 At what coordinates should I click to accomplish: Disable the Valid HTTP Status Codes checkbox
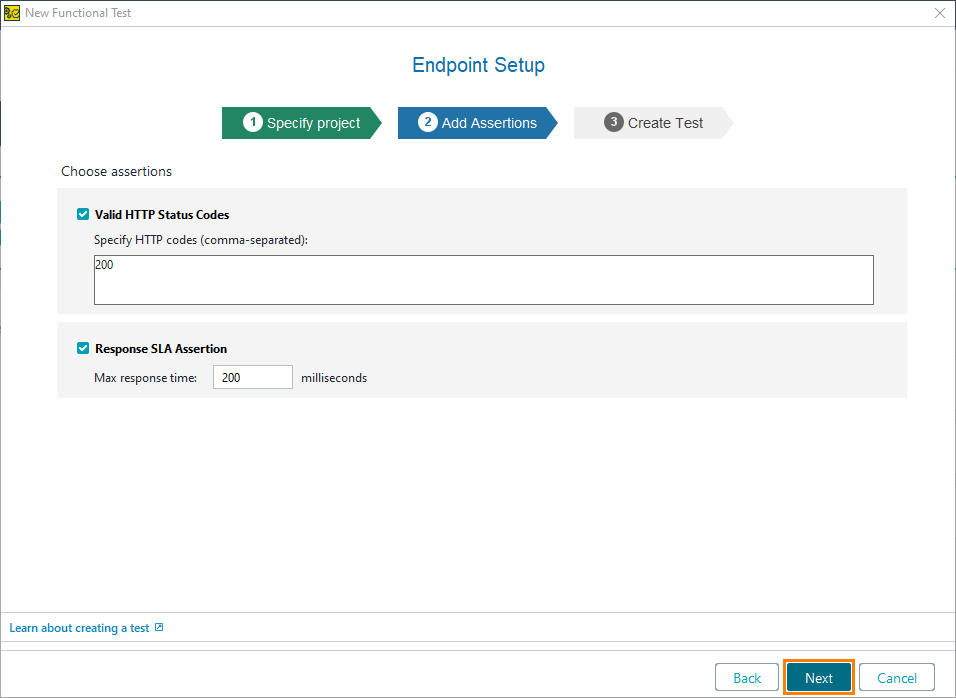tap(83, 214)
